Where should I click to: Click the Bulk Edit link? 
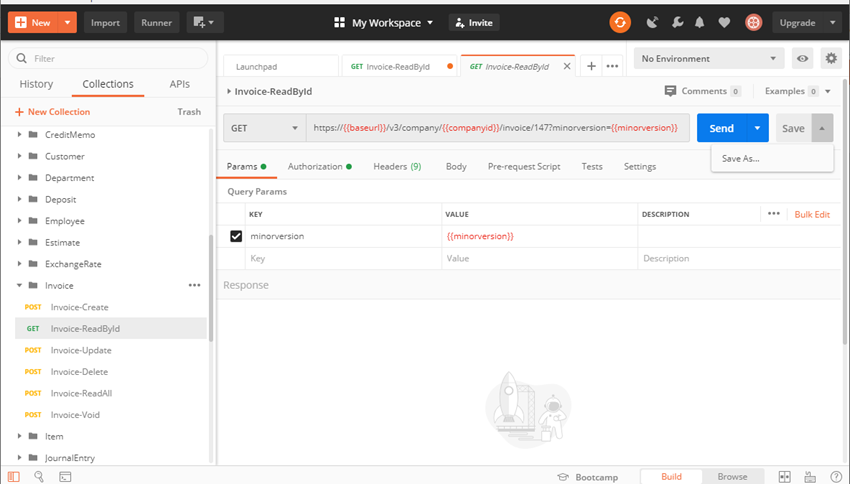point(811,214)
